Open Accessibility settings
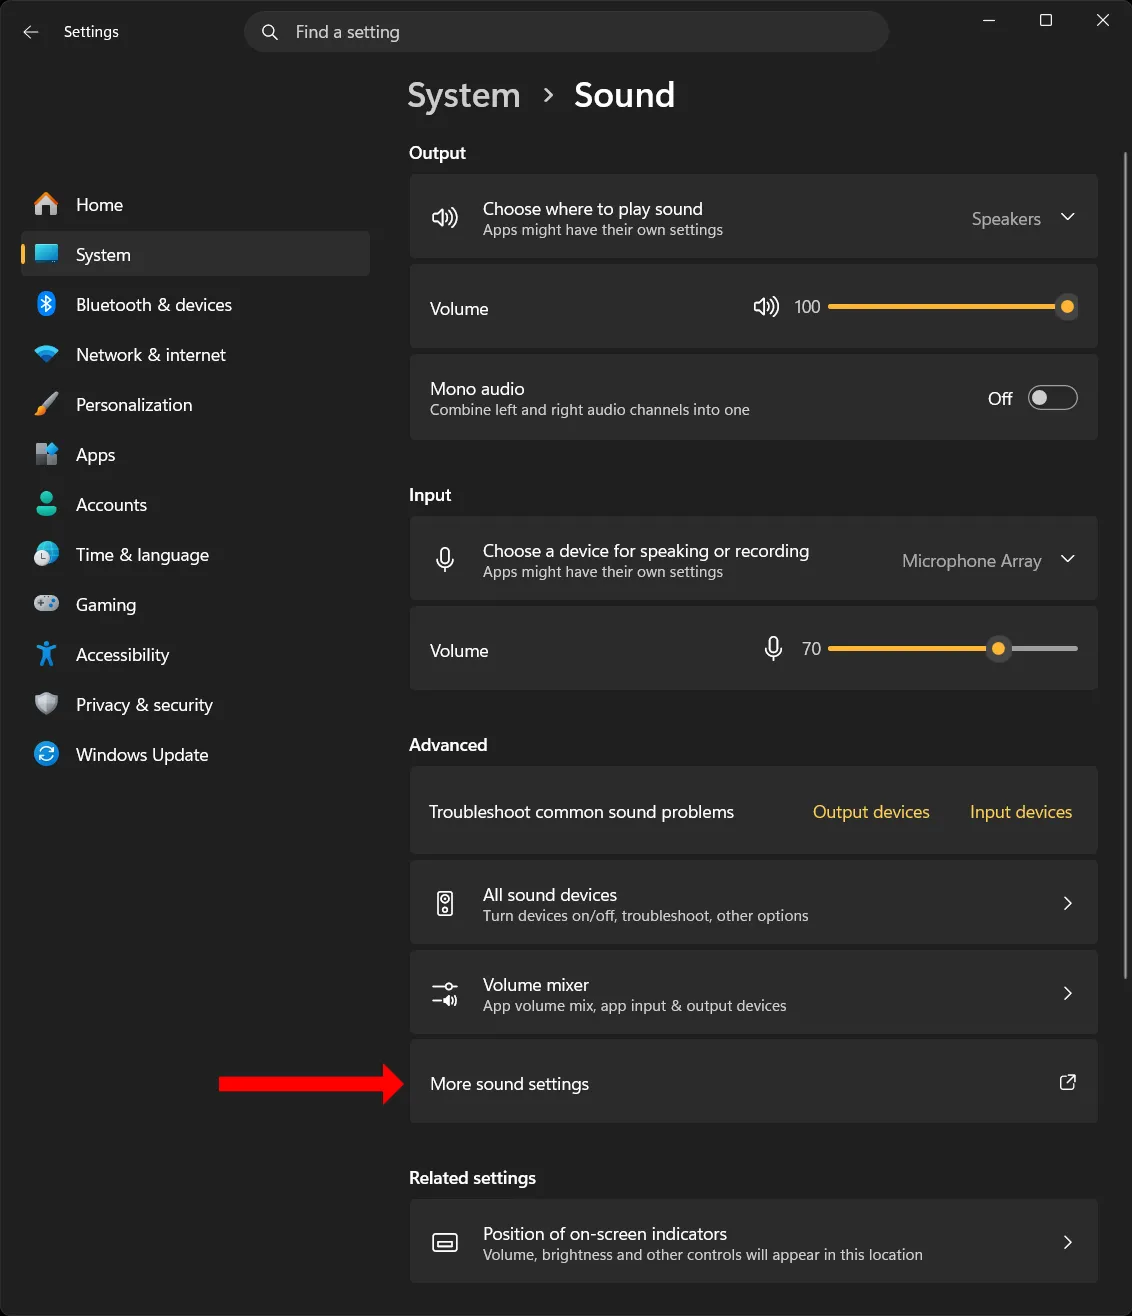1132x1316 pixels. [x=195, y=654]
